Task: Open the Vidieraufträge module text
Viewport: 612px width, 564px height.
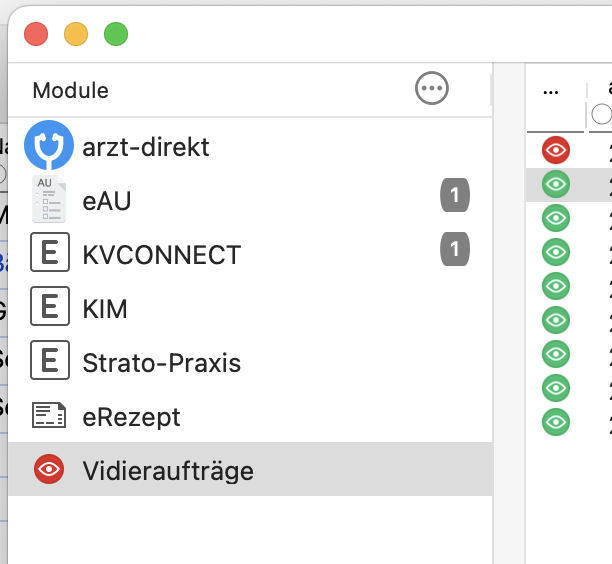Action: coord(168,471)
